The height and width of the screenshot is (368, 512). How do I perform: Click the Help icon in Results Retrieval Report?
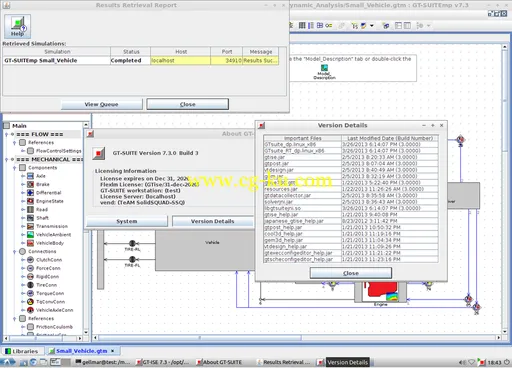(x=17, y=26)
